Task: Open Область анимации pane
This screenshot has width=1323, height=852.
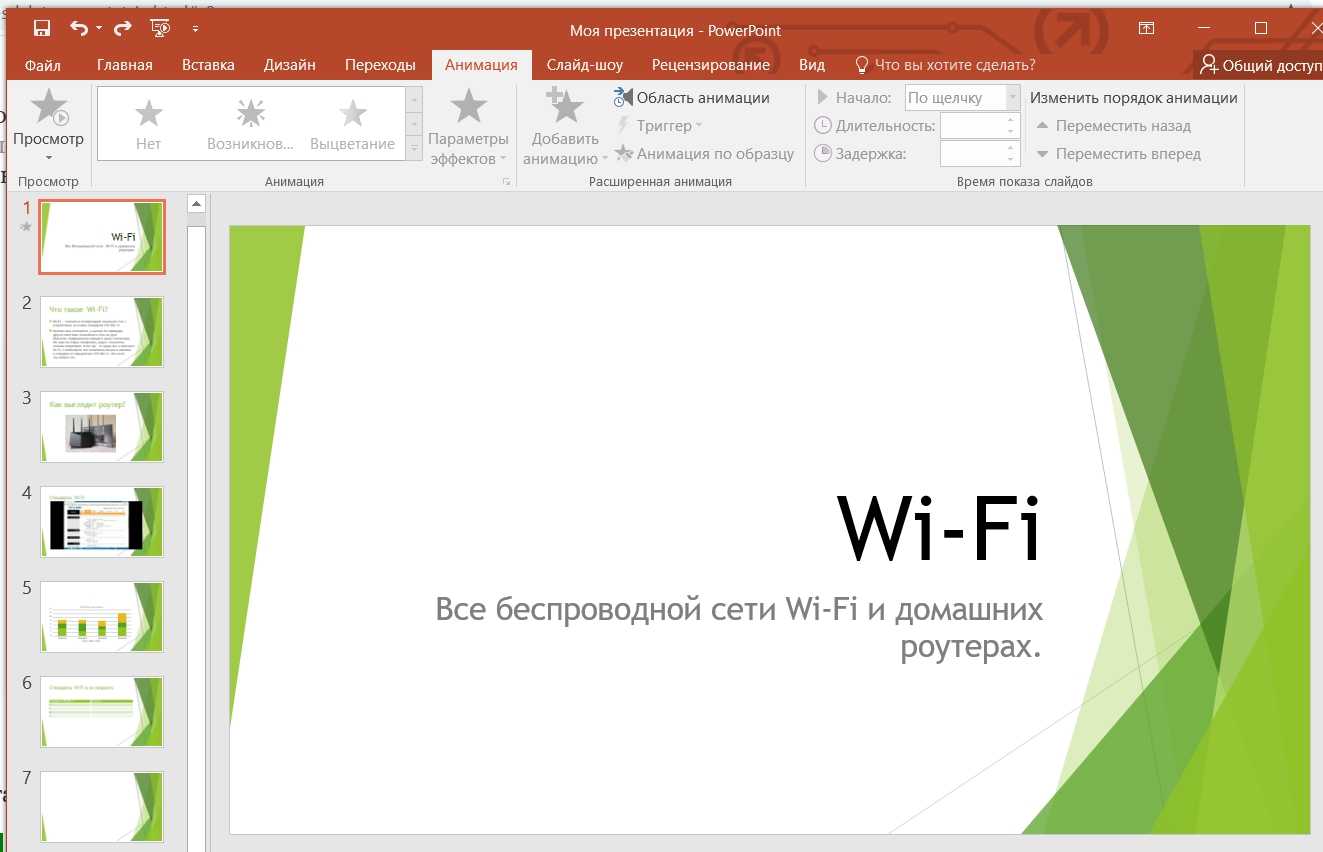Action: (x=692, y=97)
